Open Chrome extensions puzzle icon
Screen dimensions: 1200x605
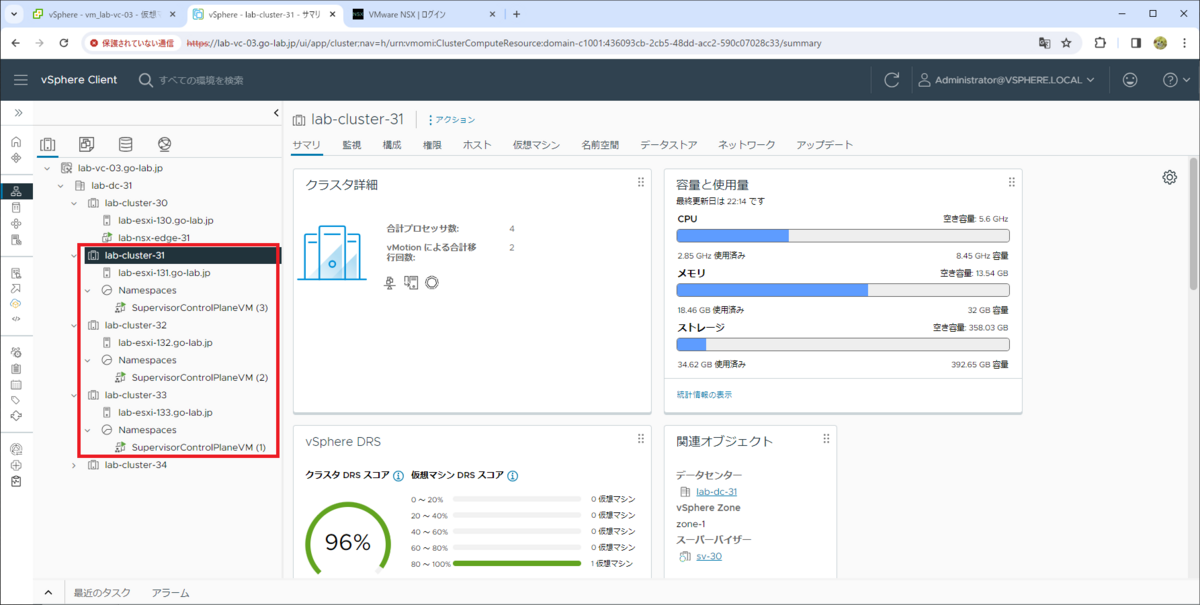coord(1100,43)
